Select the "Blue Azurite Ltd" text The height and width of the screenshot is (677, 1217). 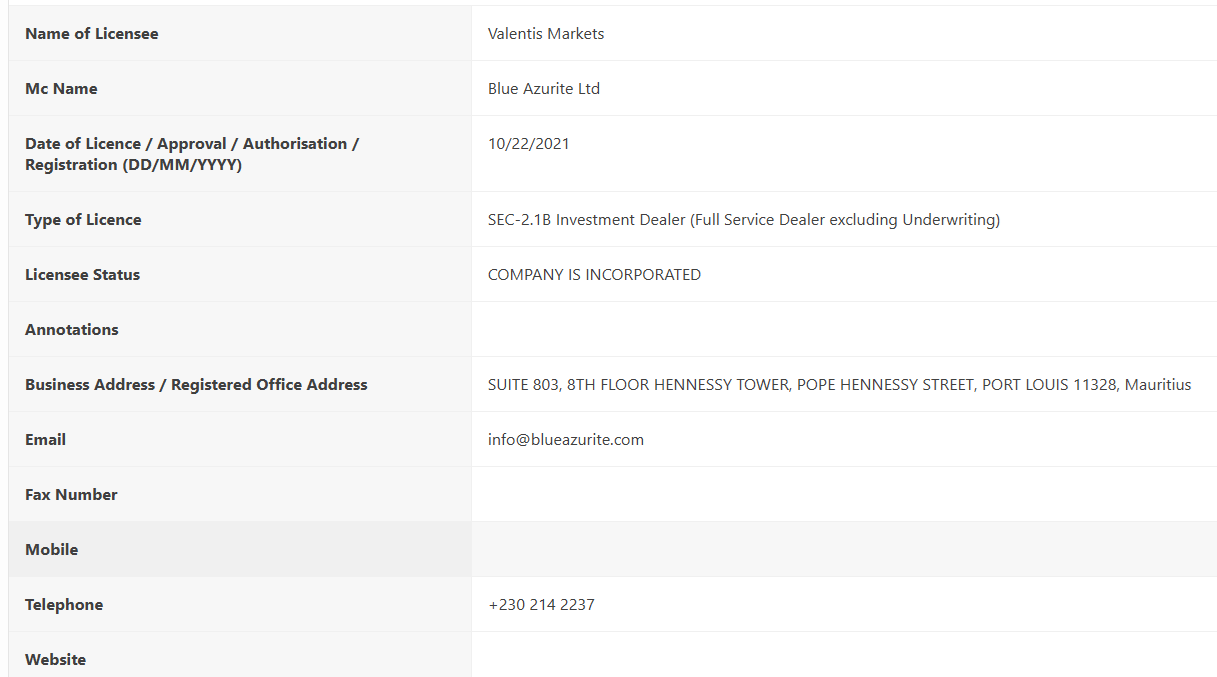544,89
